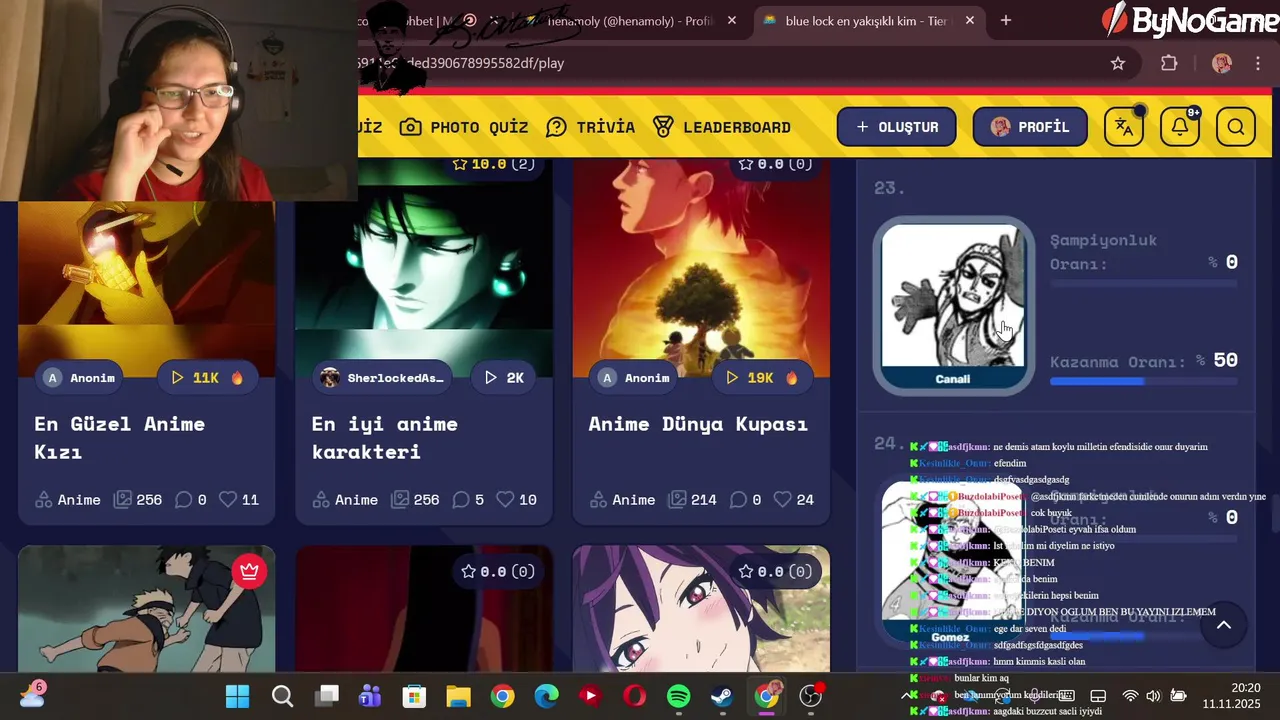Click the crown badge on the Naruto card
Viewport: 1280px width, 720px height.
coord(249,571)
